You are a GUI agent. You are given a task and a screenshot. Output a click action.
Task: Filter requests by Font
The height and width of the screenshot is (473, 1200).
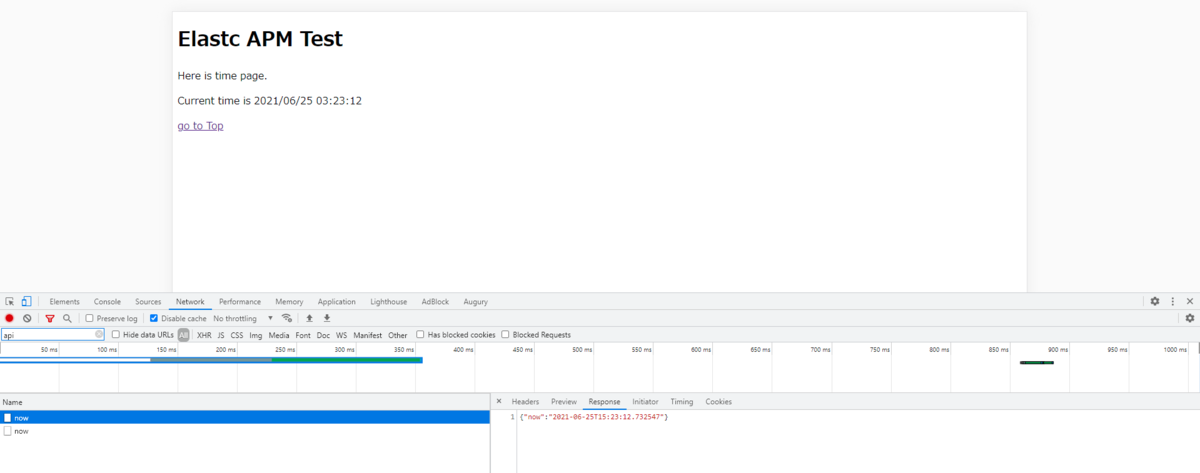303,335
